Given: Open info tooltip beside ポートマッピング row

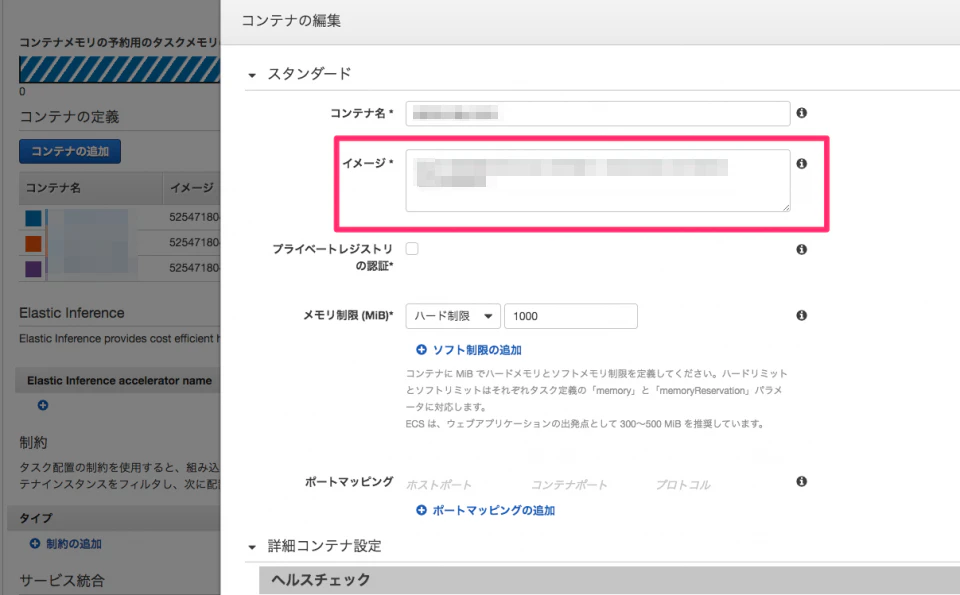Looking at the screenshot, I should 801,481.
